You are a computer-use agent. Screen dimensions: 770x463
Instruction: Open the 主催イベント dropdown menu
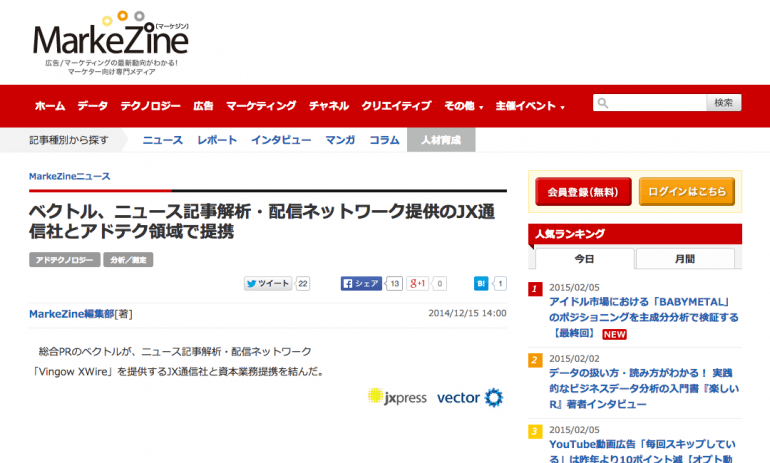530,106
